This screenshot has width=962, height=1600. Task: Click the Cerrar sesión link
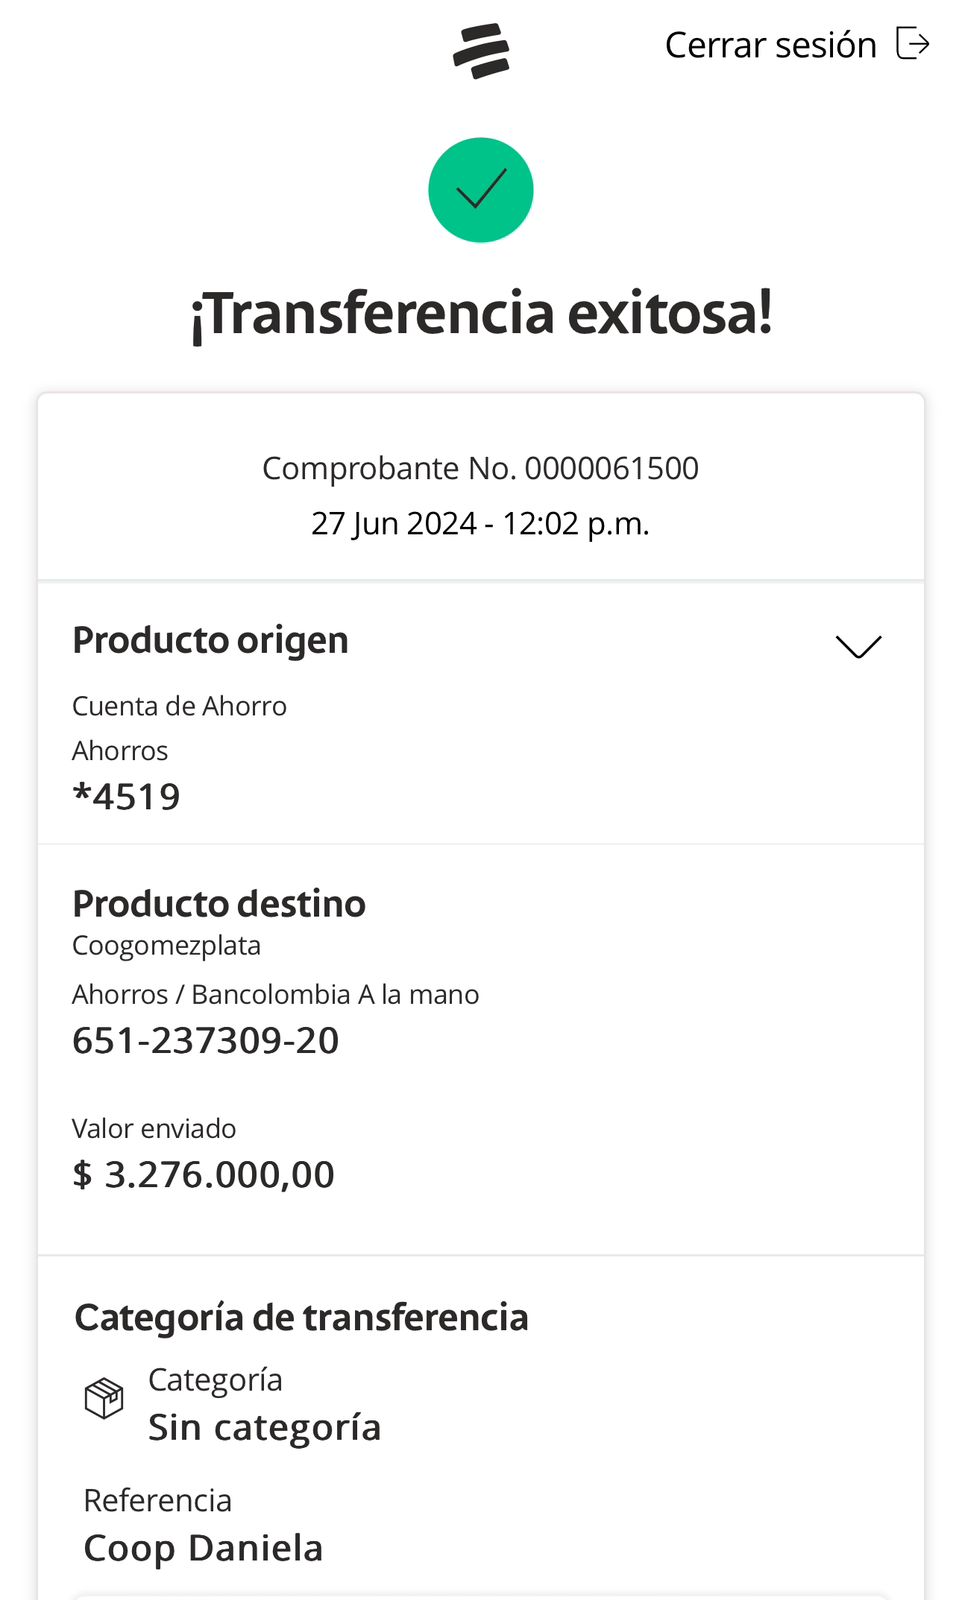770,45
